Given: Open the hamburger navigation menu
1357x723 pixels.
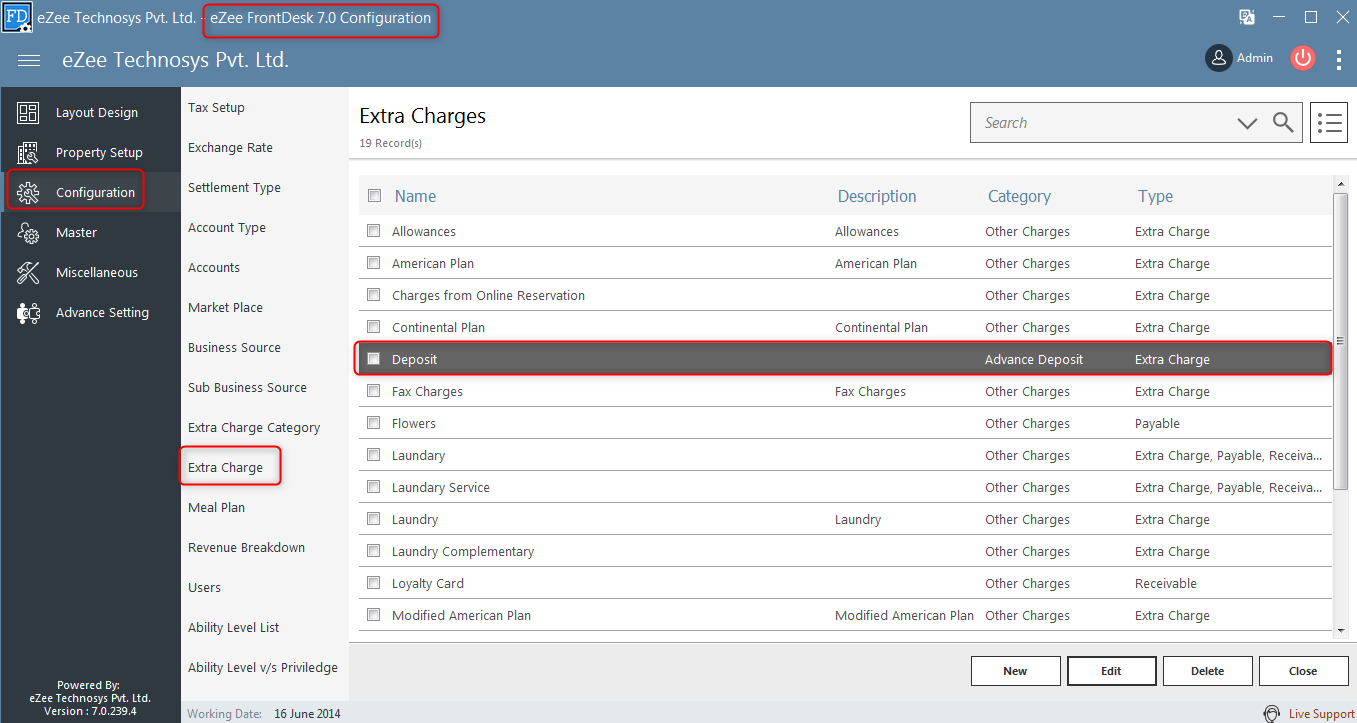Looking at the screenshot, I should pyautogui.click(x=29, y=60).
